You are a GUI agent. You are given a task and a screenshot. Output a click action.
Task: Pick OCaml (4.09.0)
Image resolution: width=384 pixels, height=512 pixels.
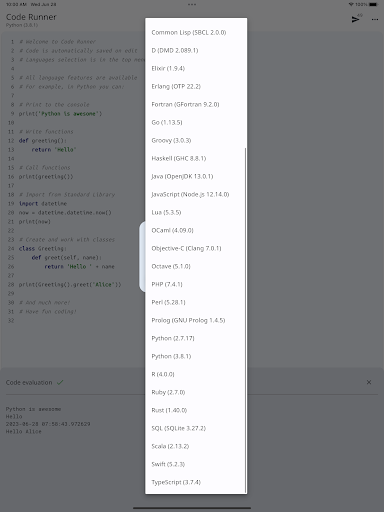[196, 230]
